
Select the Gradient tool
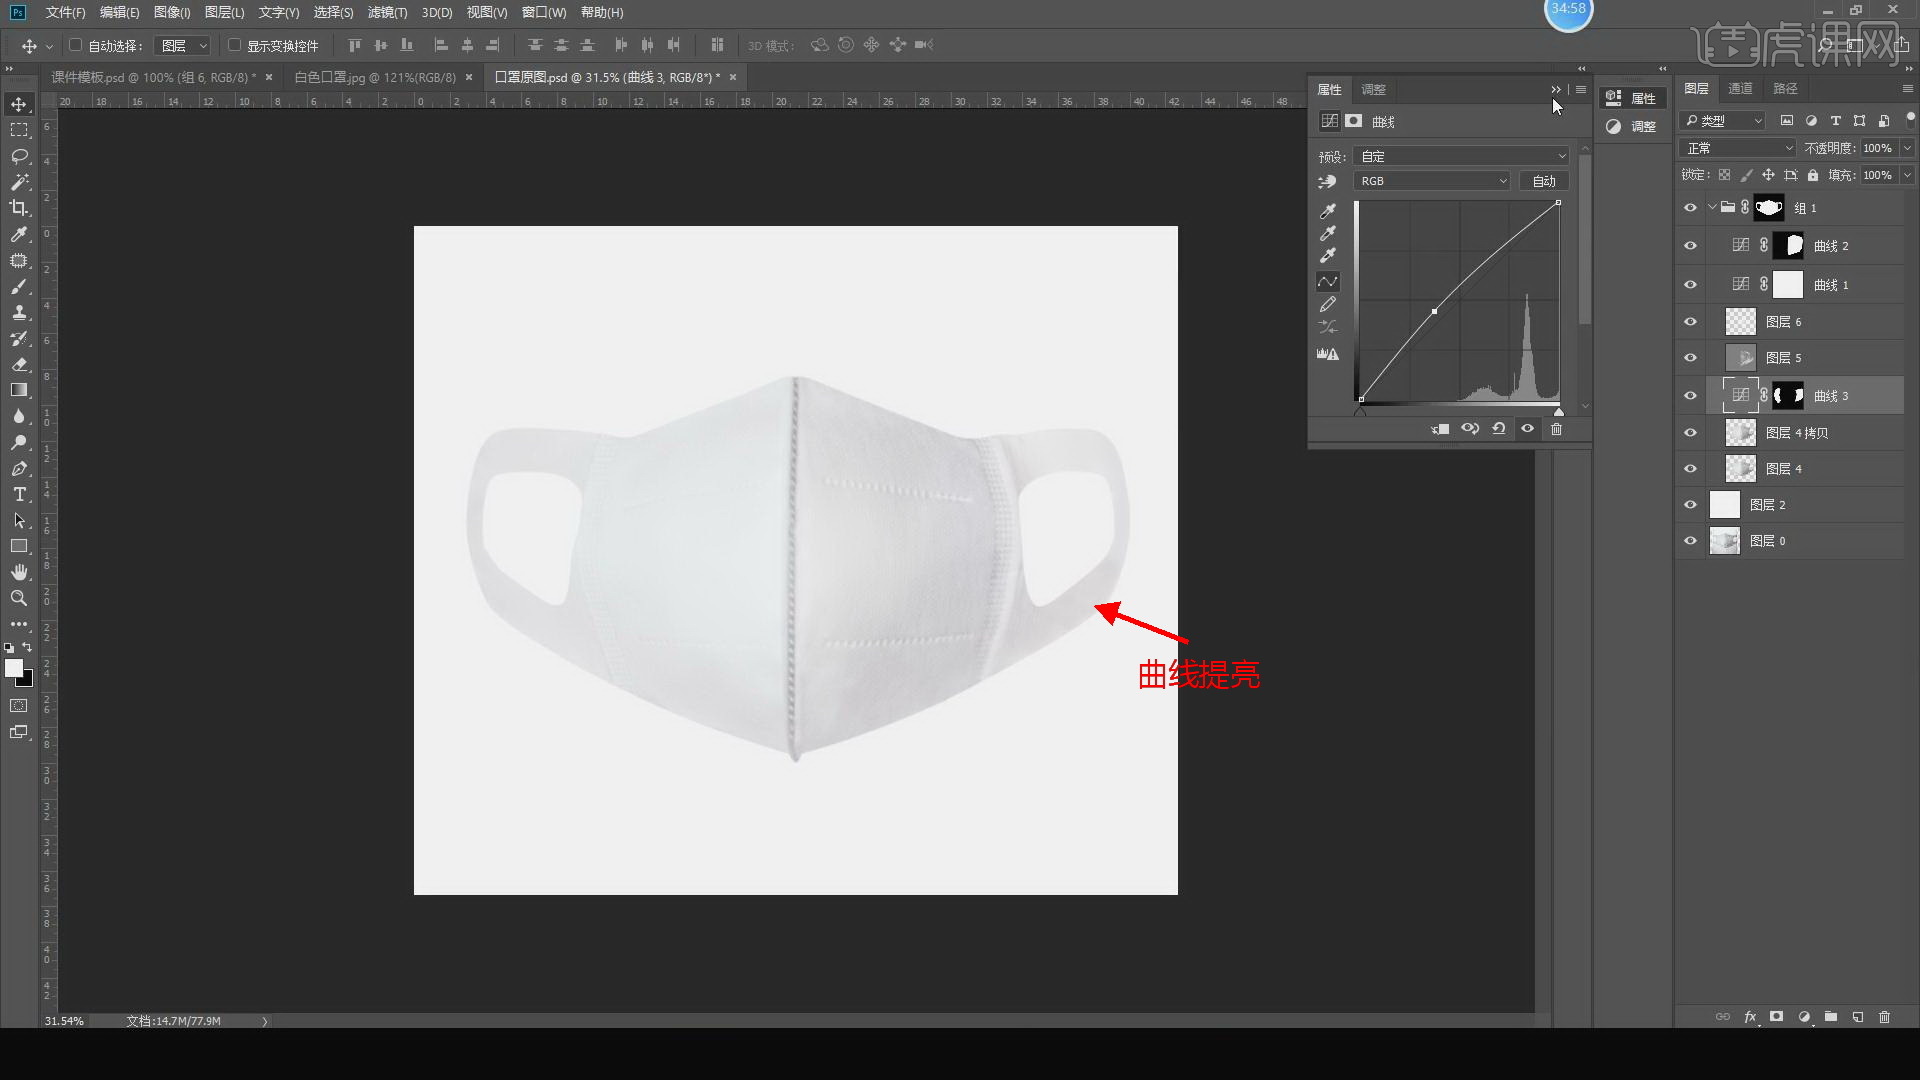(x=19, y=390)
